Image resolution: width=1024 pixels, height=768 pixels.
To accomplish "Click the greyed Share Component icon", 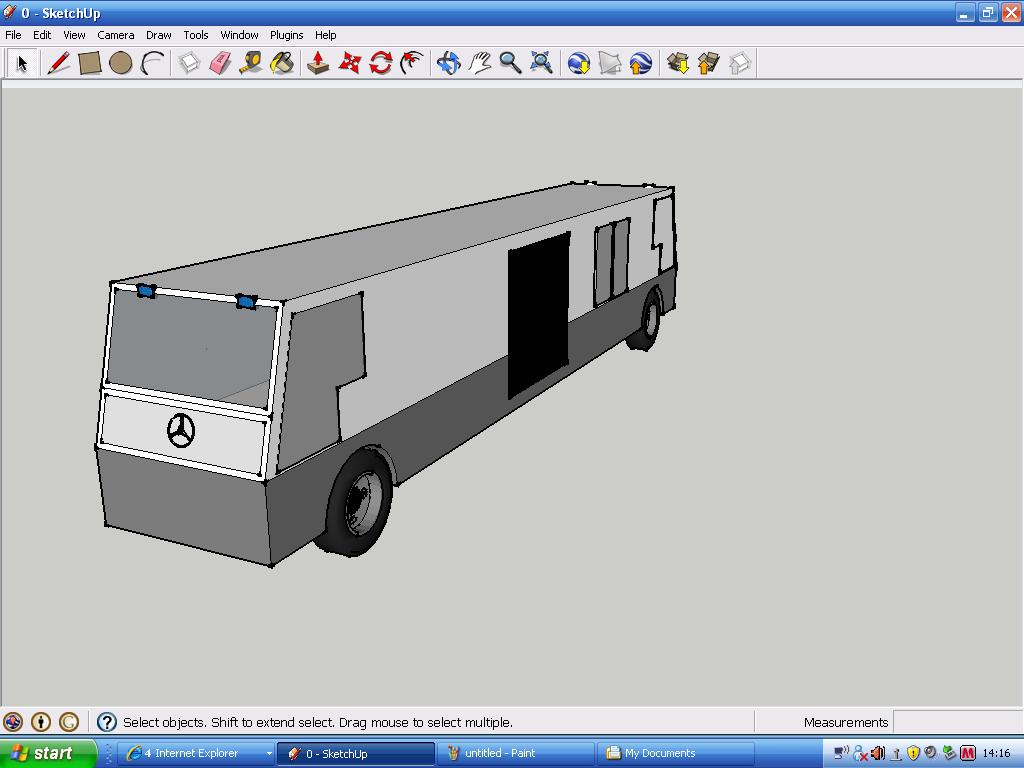I will point(740,63).
